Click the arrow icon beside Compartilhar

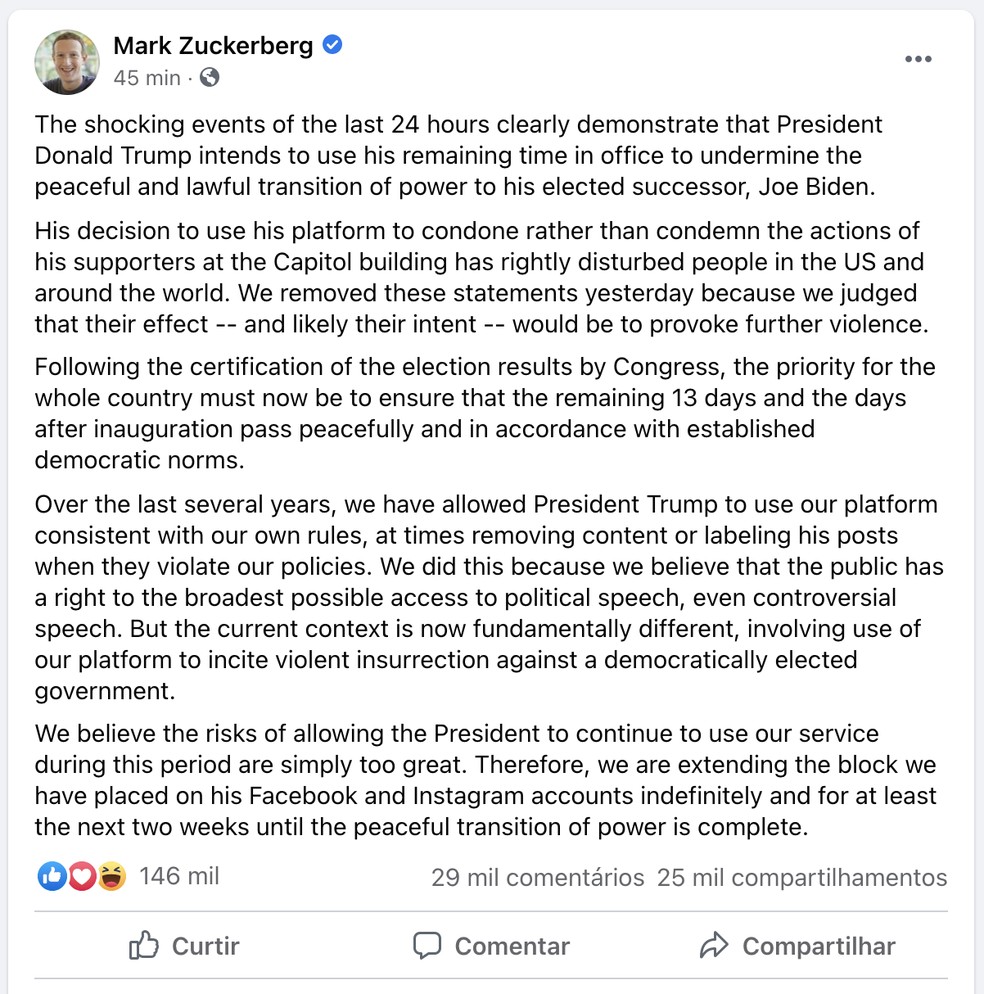pyautogui.click(x=714, y=946)
